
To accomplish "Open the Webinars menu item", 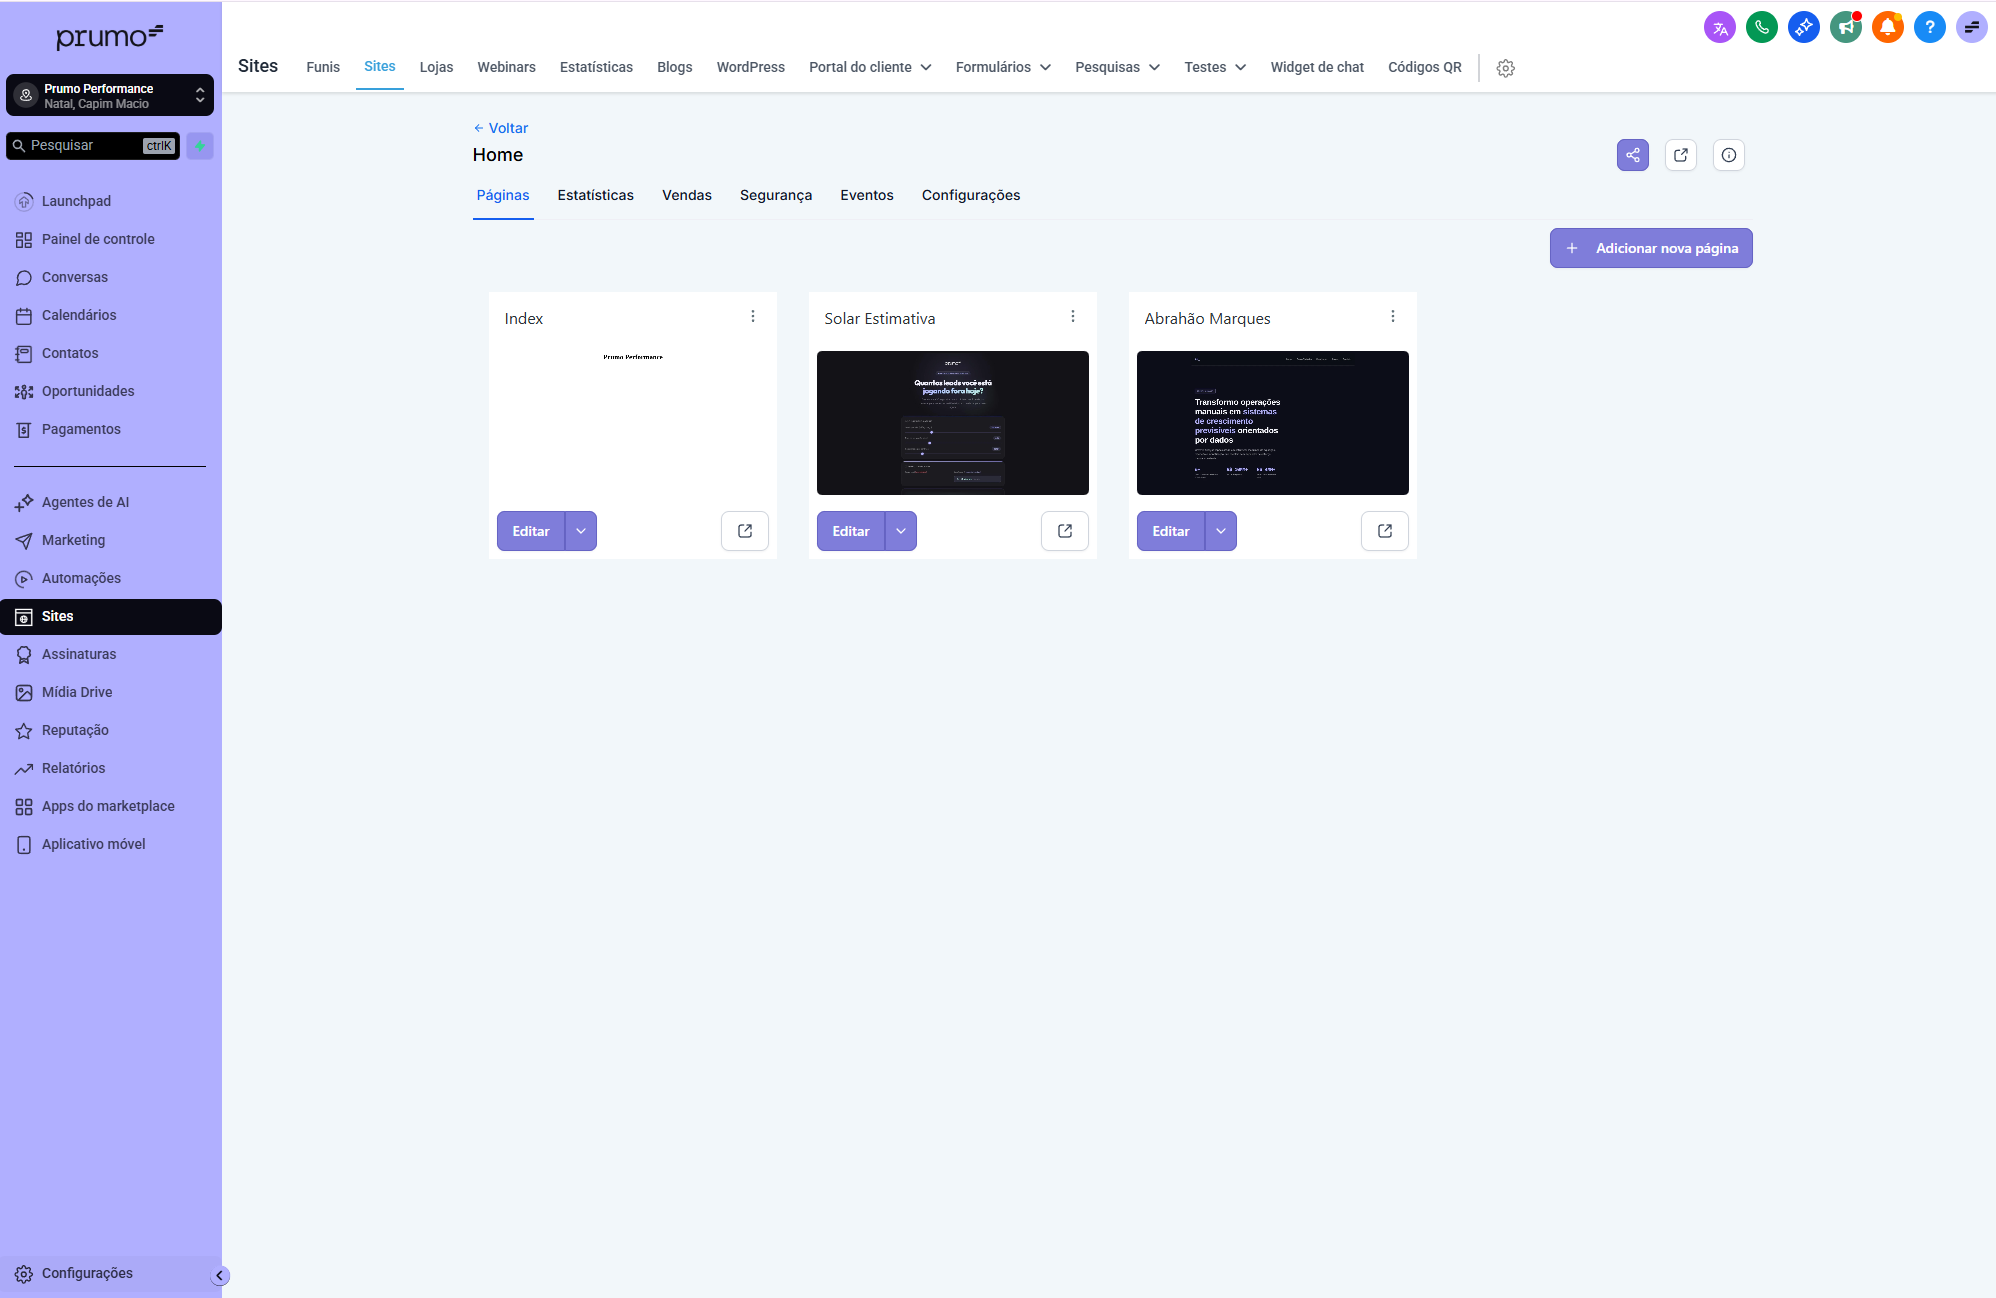I will 506,67.
